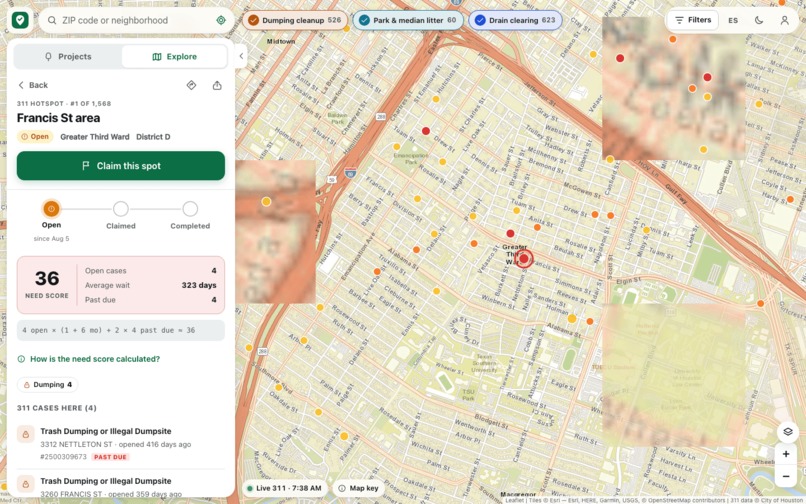
Task: Open Trash Dumping case at 3312 Nettleton St
Action: point(121,443)
